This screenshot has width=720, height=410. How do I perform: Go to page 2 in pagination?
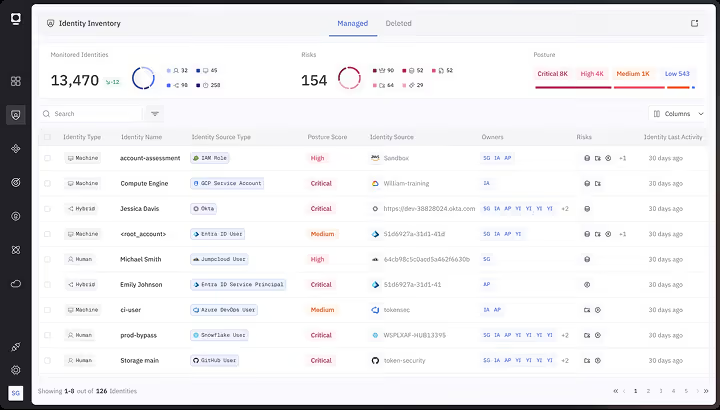(x=648, y=391)
